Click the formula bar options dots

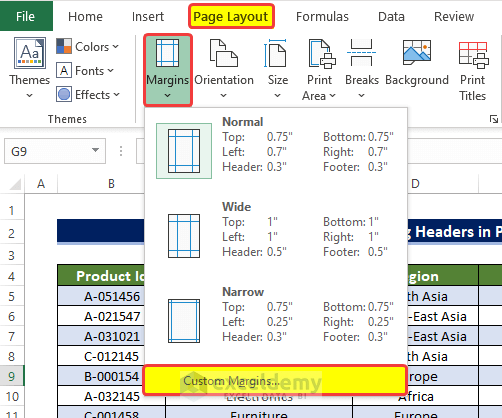coord(121,151)
